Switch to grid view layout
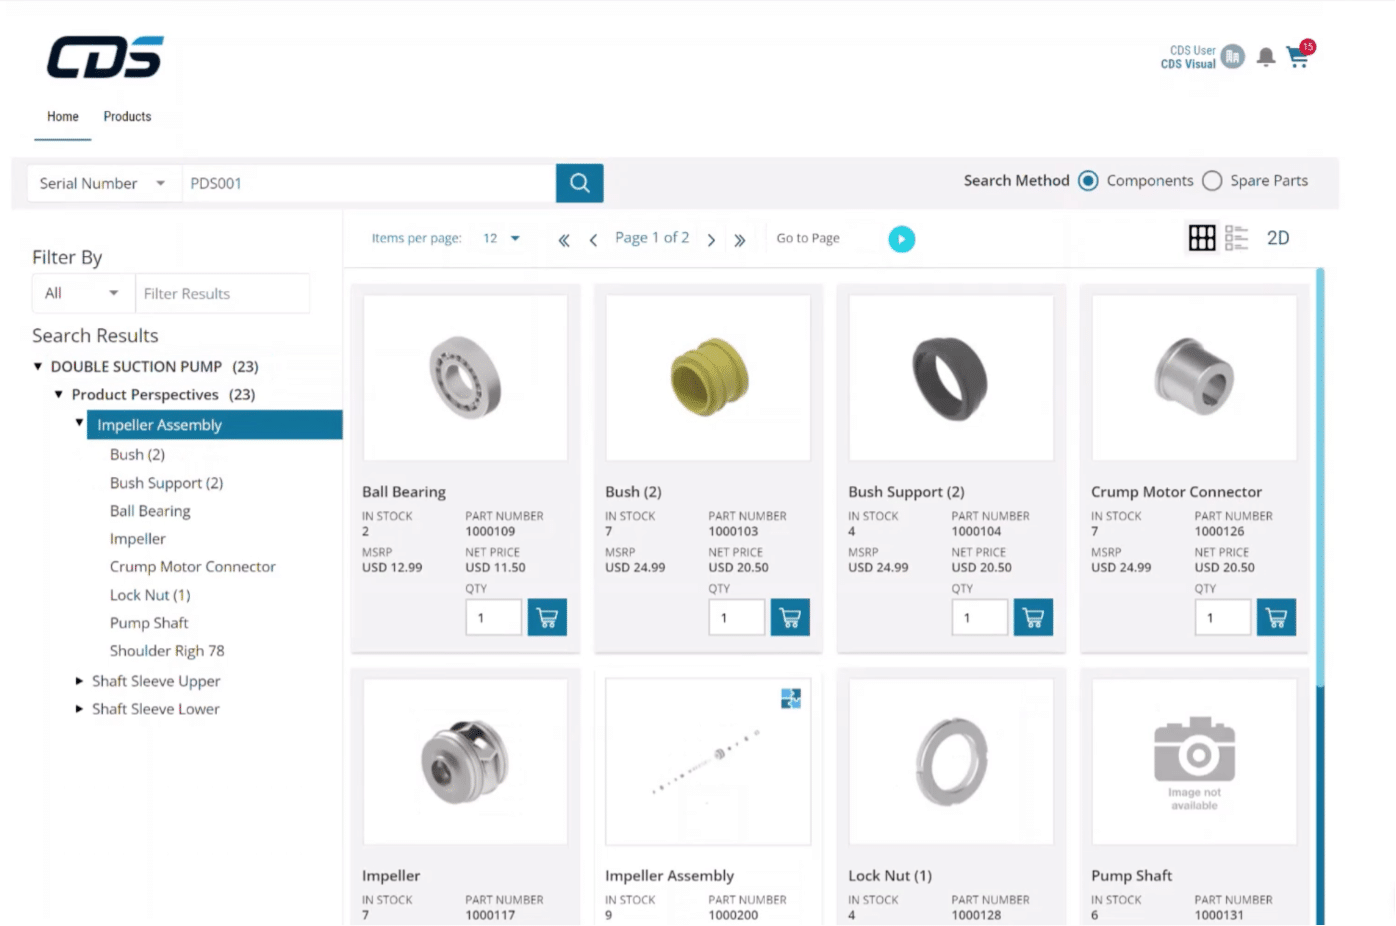This screenshot has width=1396, height=926. tap(1201, 238)
